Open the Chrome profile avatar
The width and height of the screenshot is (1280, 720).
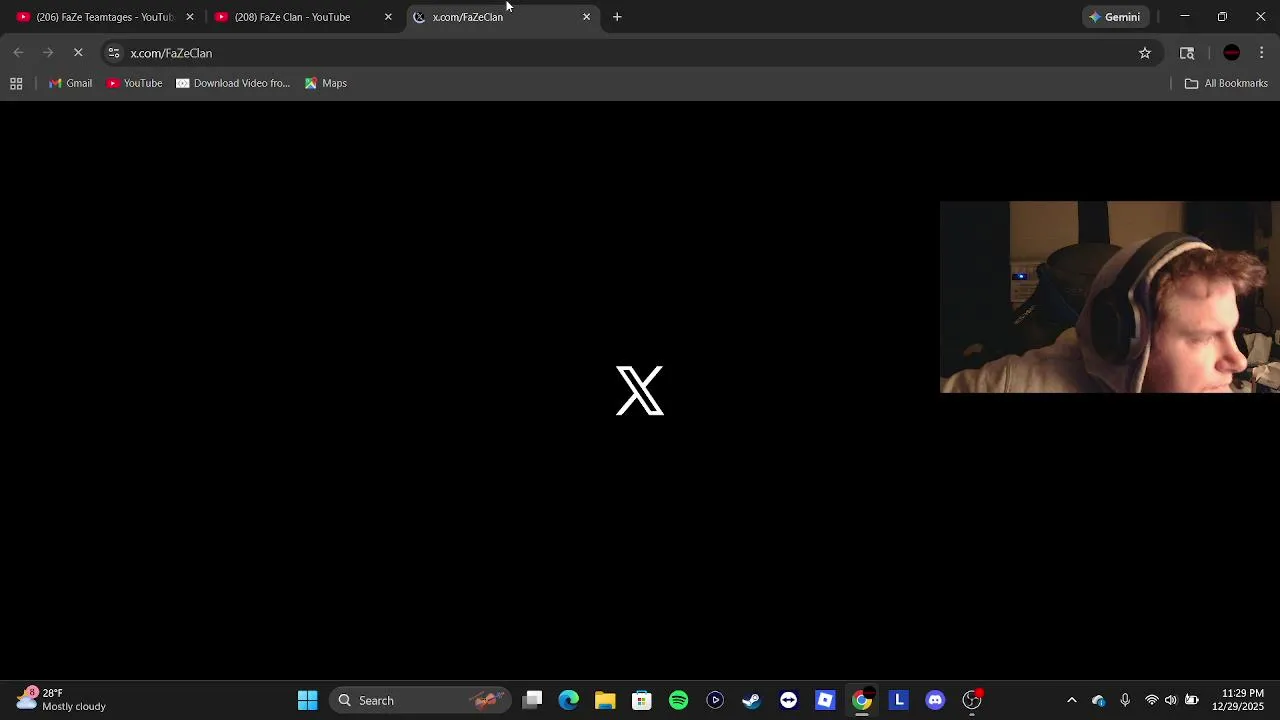(1232, 53)
